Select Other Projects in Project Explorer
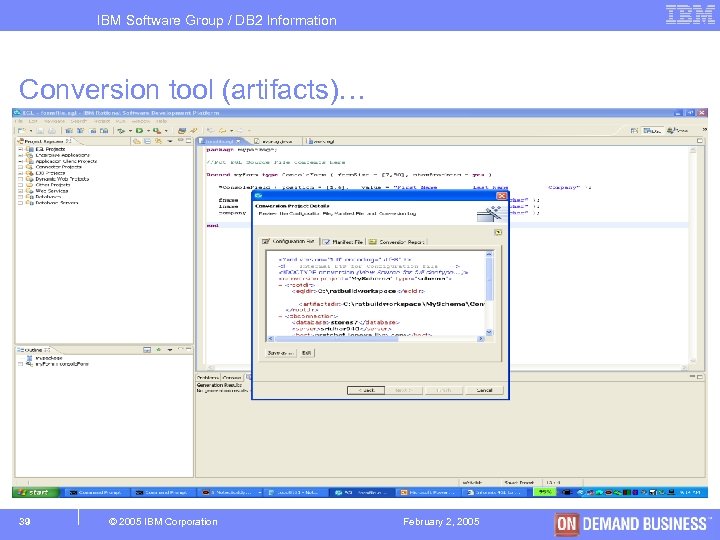 (x=53, y=185)
